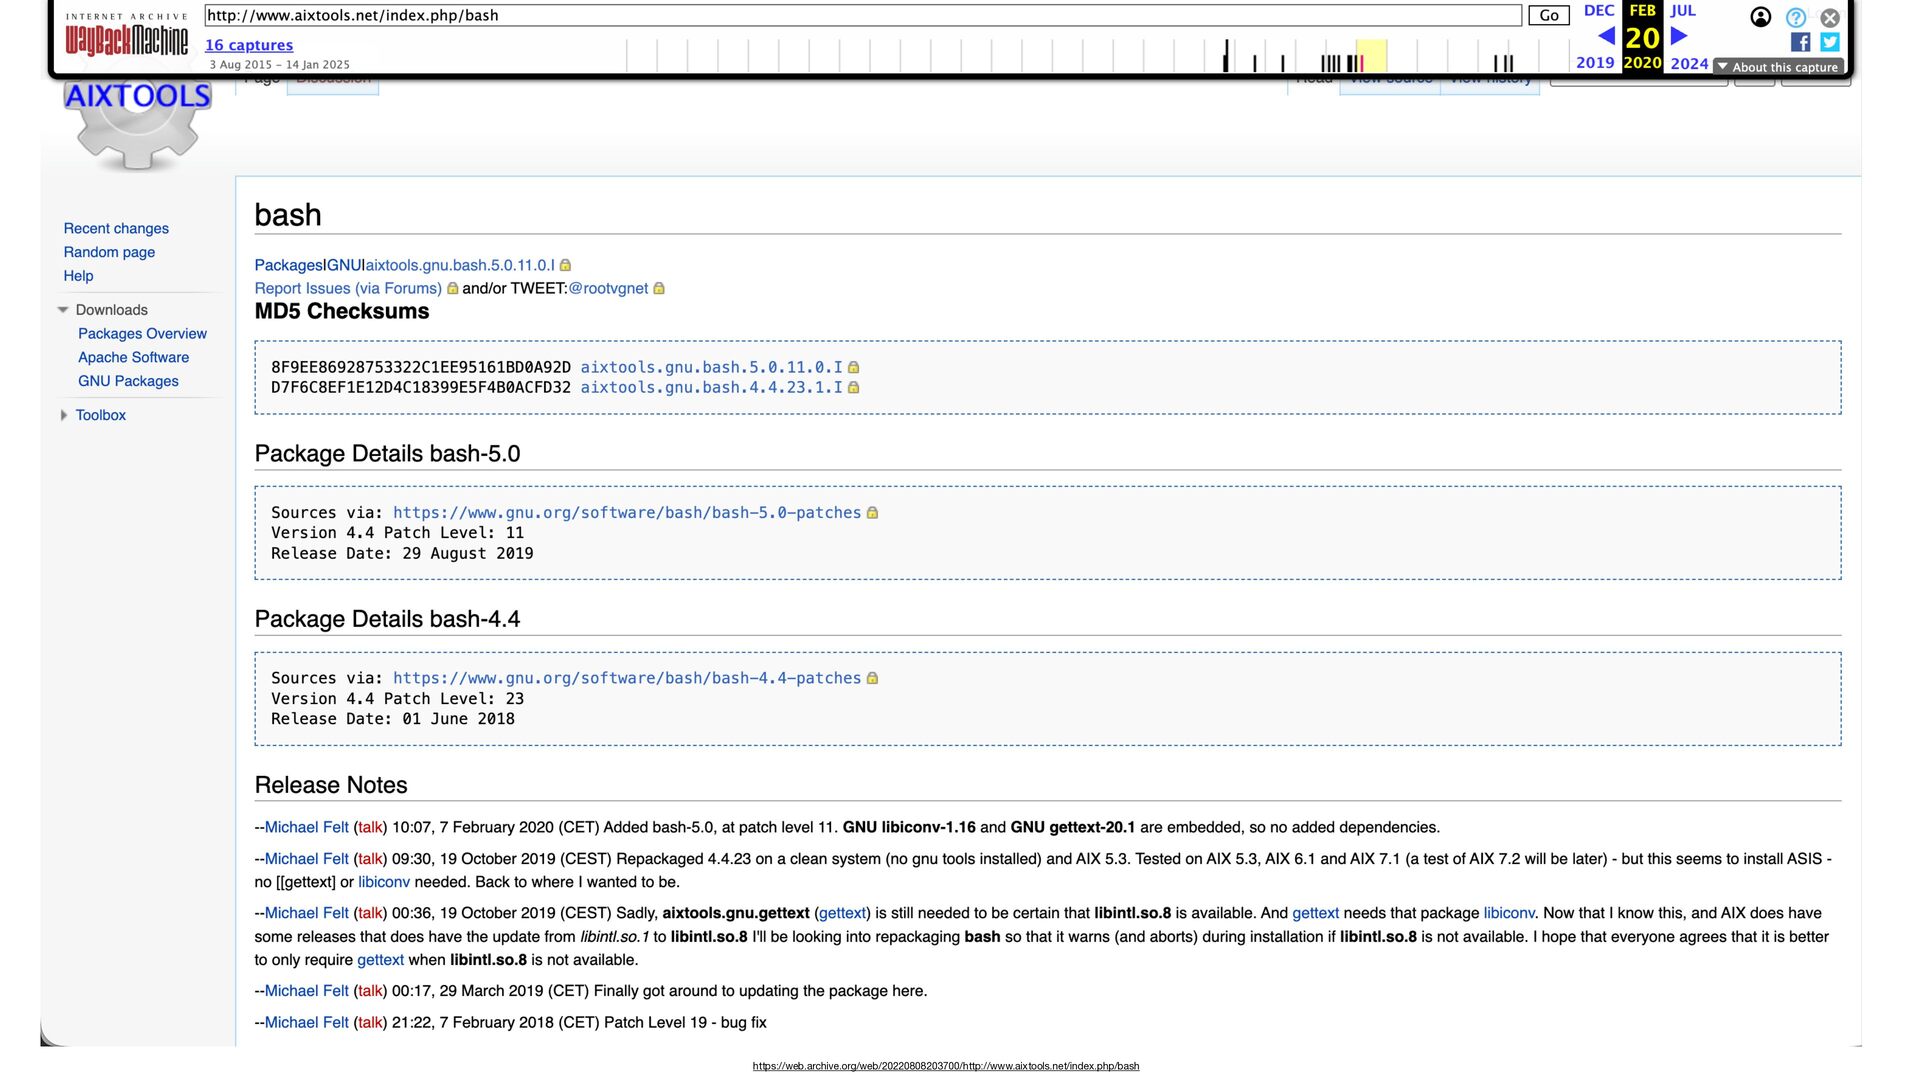Share capture on Facebook
This screenshot has width=1920, height=1080.
pos(1800,42)
